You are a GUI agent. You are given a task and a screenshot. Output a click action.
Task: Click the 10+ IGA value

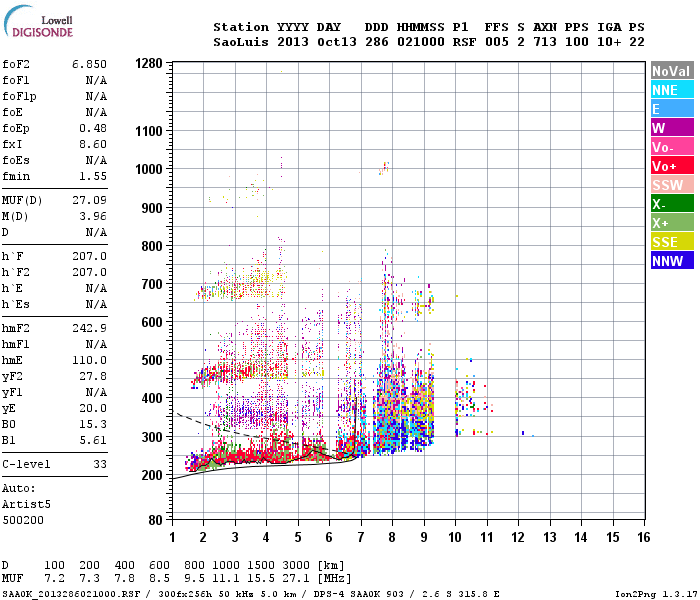click(x=609, y=42)
